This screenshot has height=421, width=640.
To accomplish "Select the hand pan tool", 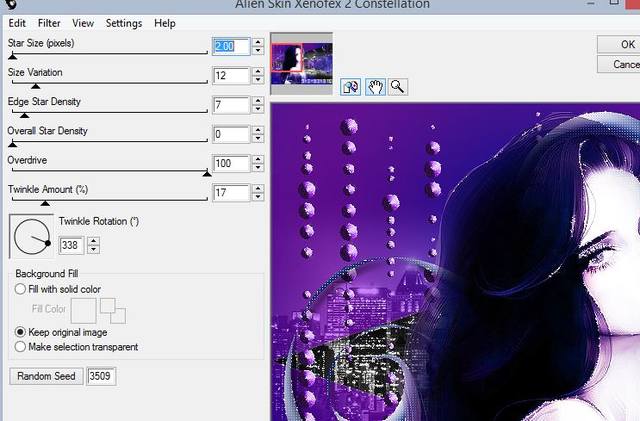I will click(x=375, y=87).
